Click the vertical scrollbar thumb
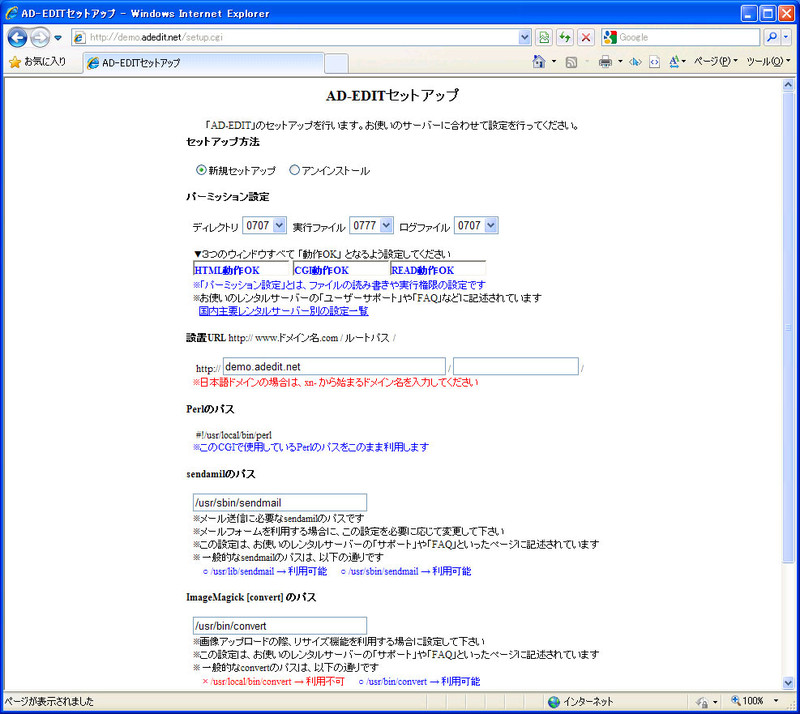The width and height of the screenshot is (800, 714). pyautogui.click(x=788, y=327)
